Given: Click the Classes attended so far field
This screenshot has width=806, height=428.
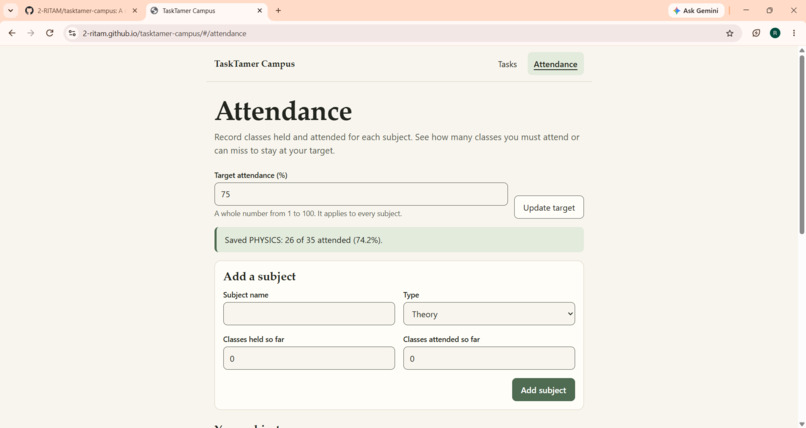Looking at the screenshot, I should coord(489,358).
